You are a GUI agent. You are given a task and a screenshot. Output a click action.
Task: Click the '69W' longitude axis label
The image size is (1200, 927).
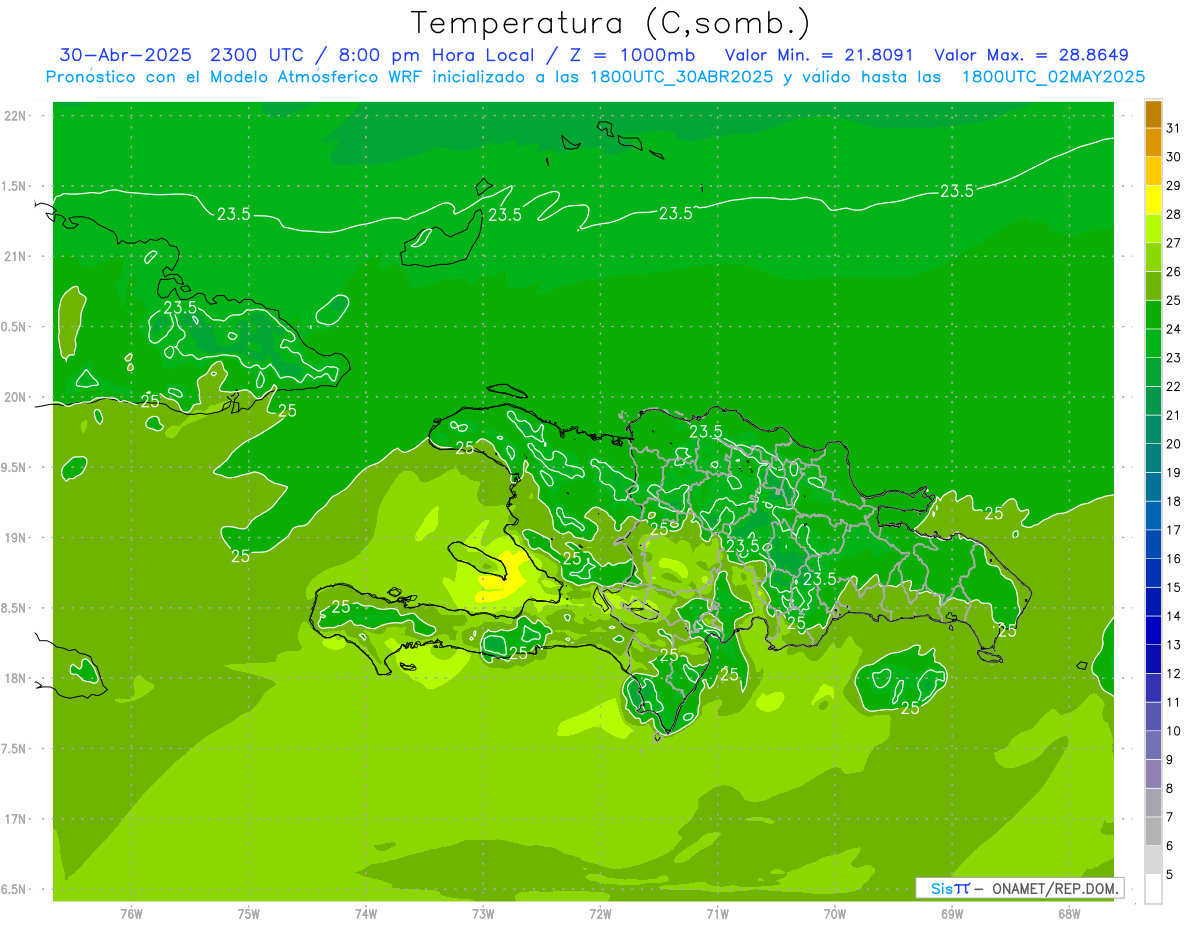[x=951, y=914]
